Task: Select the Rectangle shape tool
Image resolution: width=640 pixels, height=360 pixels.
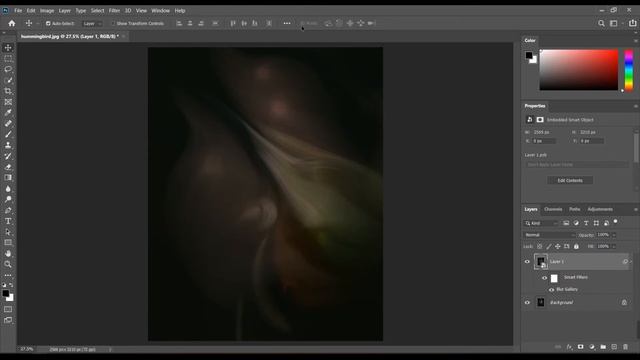Action: click(8, 242)
